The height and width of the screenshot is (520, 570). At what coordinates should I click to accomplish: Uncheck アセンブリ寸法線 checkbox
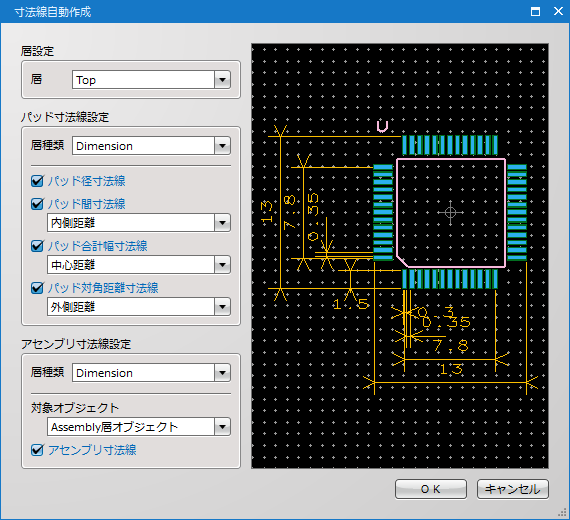pyautogui.click(x=37, y=450)
